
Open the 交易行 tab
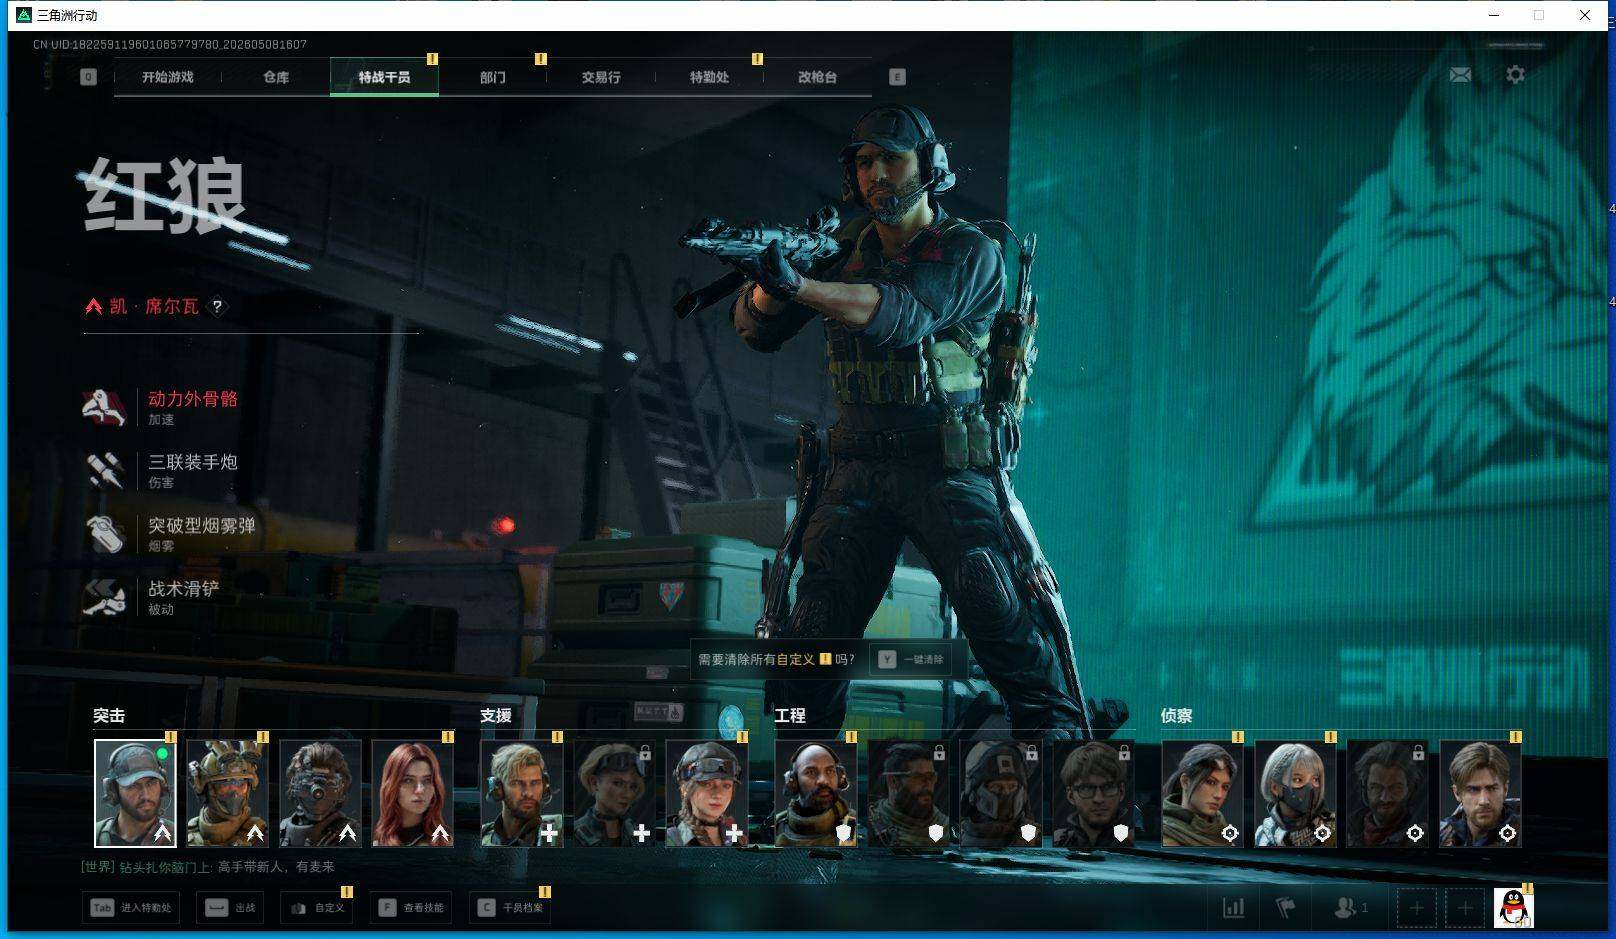point(601,77)
